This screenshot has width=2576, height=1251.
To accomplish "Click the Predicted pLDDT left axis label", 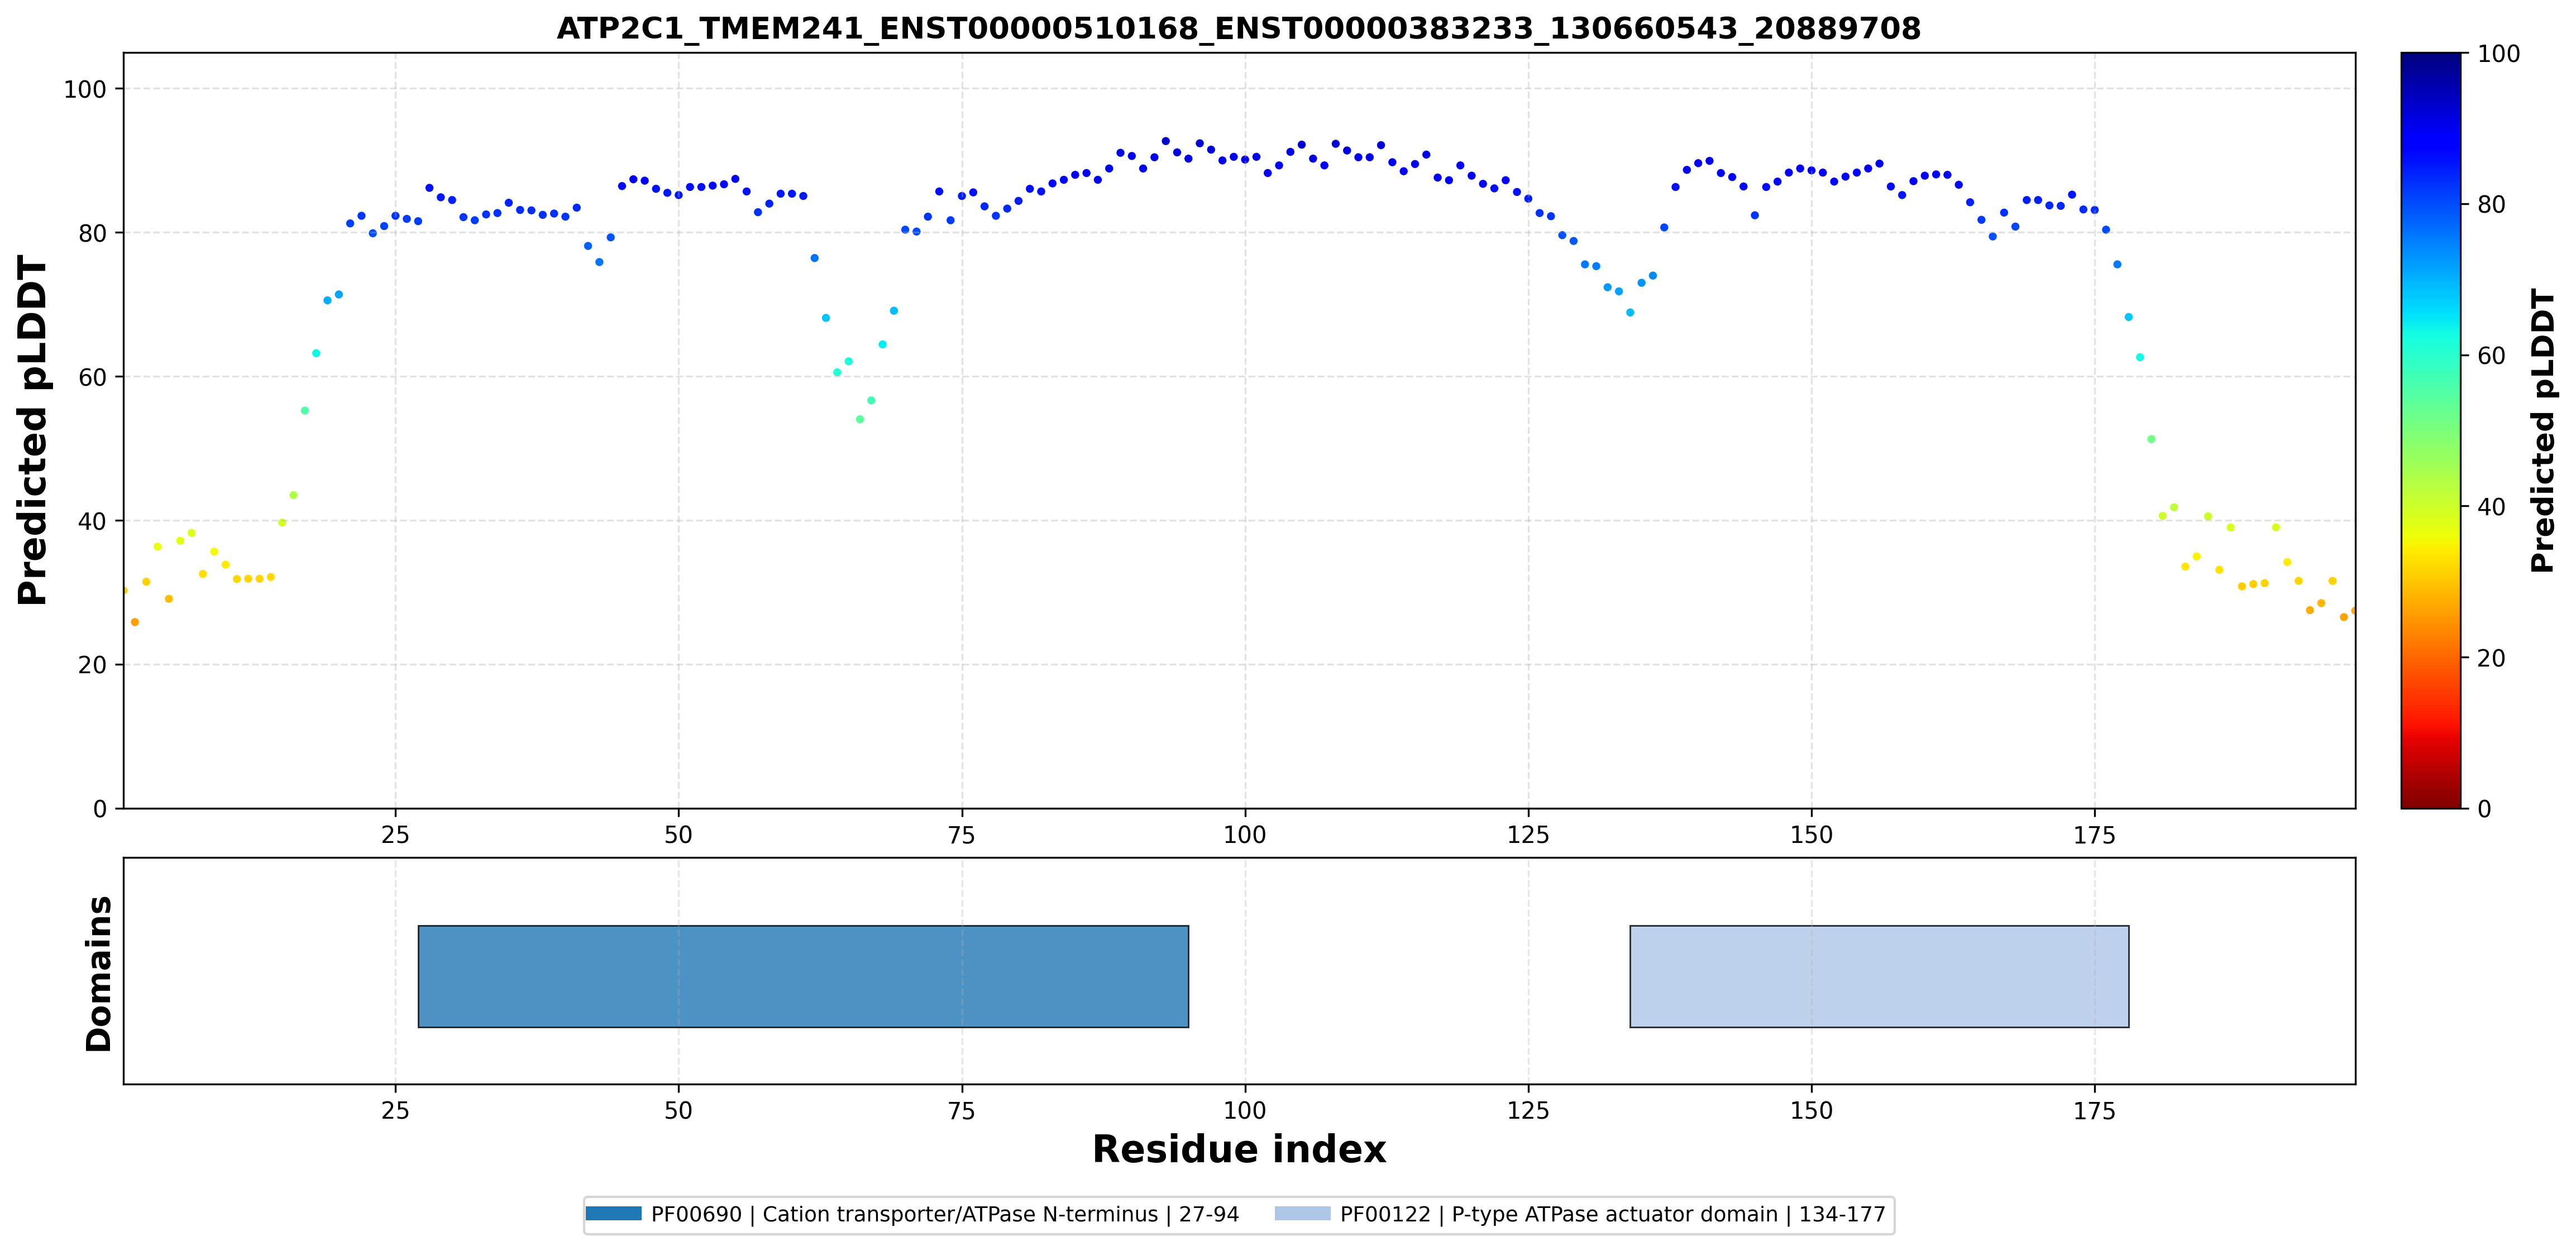I will point(33,430).
